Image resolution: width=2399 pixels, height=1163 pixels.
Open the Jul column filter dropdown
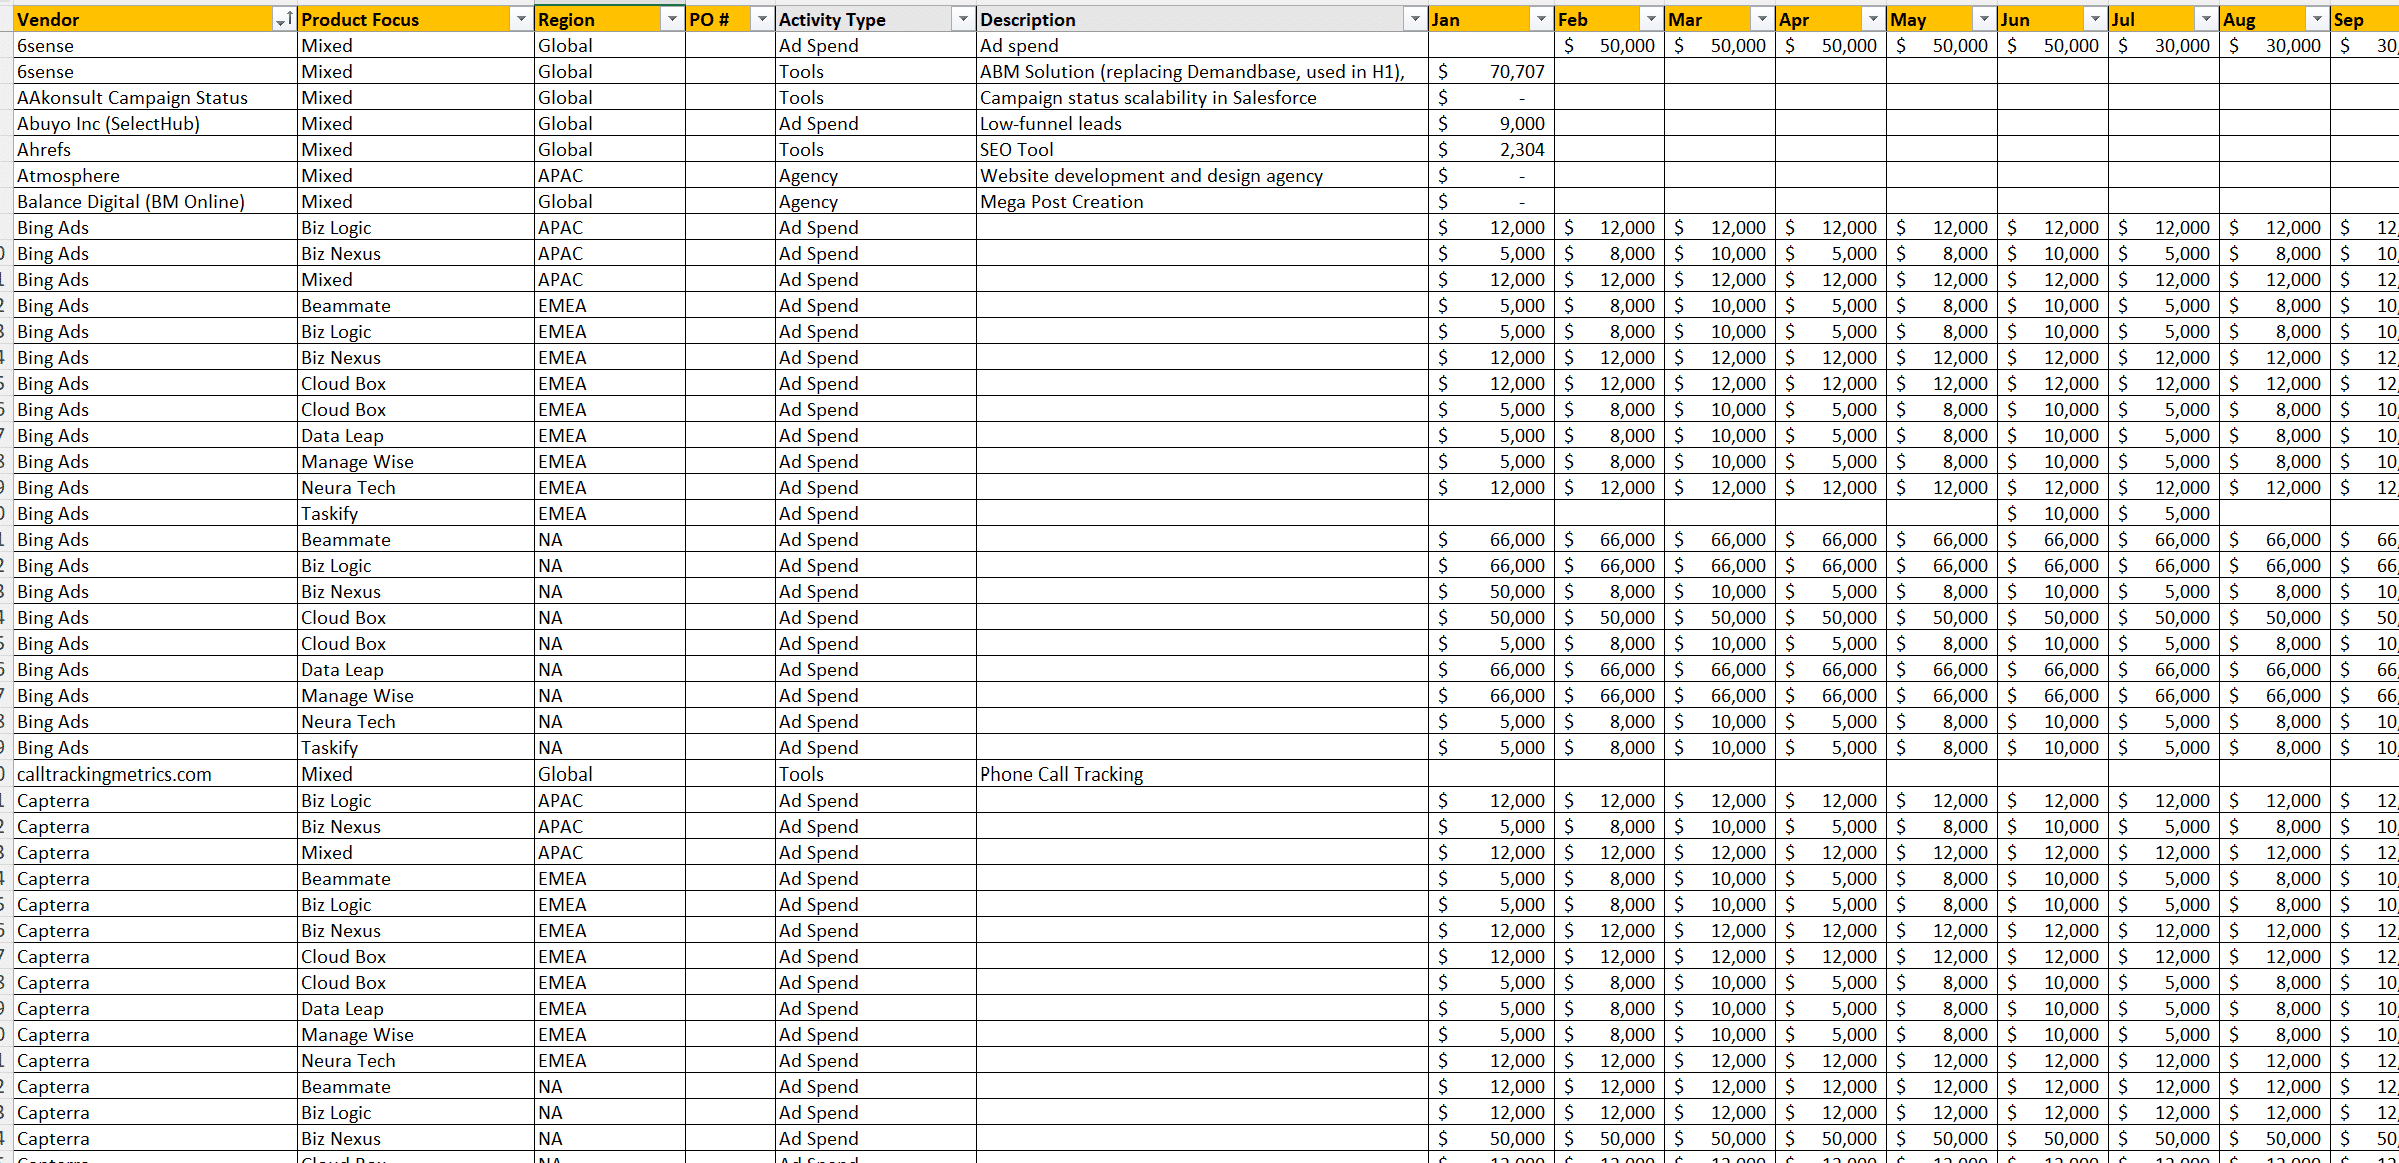click(2206, 19)
